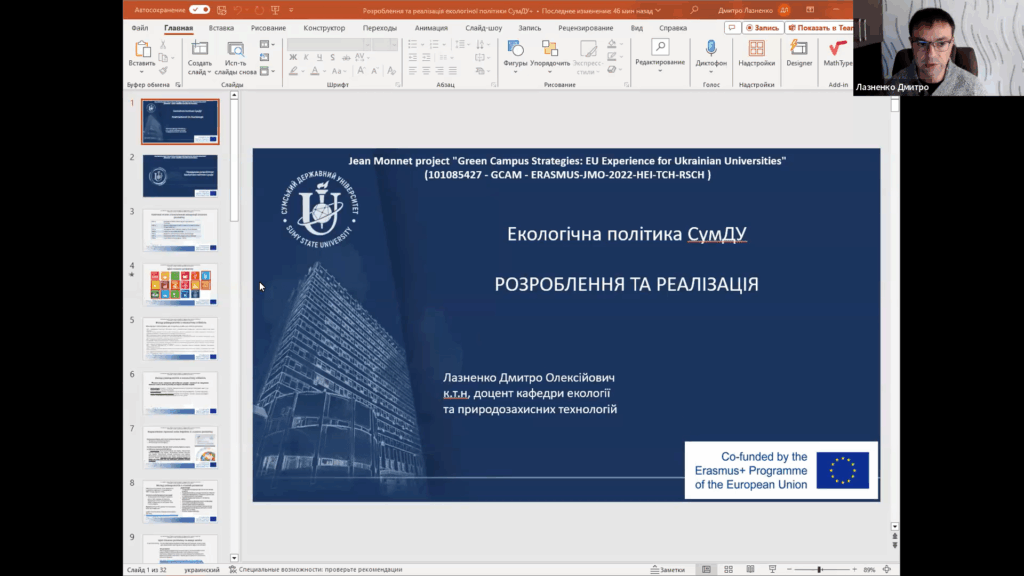Click the slide title Екологічна політика СумДУ
The width and height of the screenshot is (1024, 576).
tap(626, 234)
